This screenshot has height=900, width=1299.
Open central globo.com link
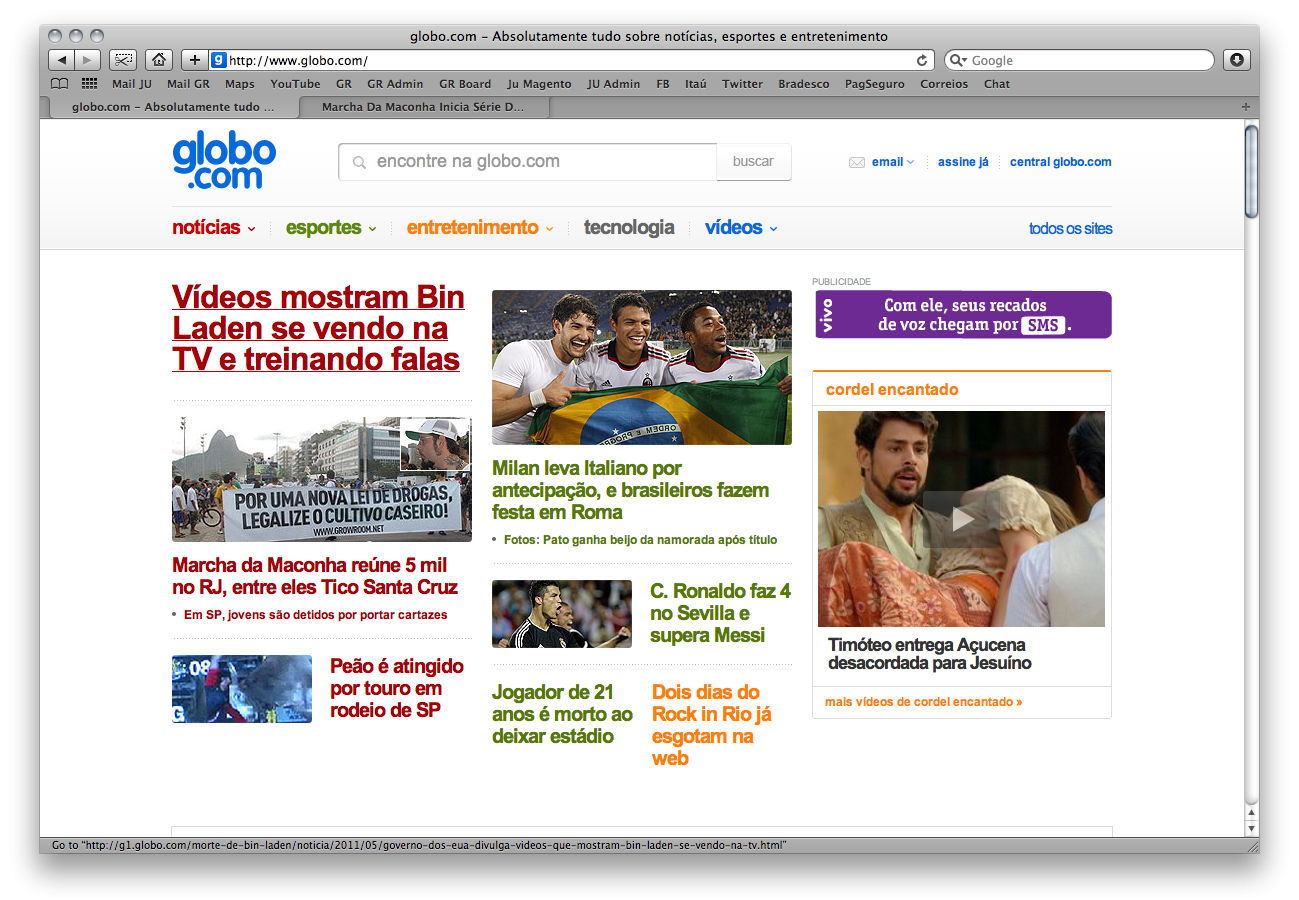point(1060,162)
